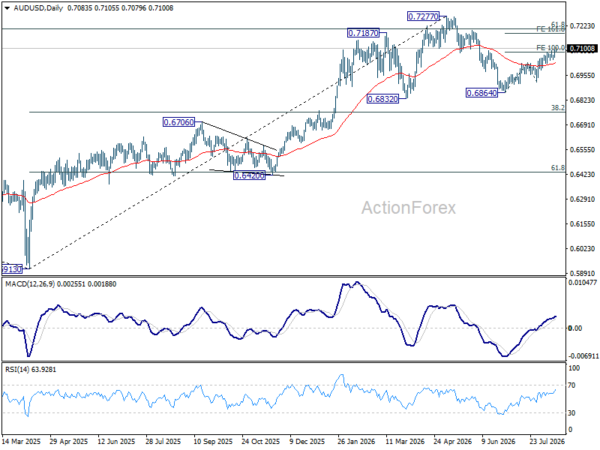600x450 pixels.
Task: Click the 0.64200 low price label
Action: click(249, 176)
